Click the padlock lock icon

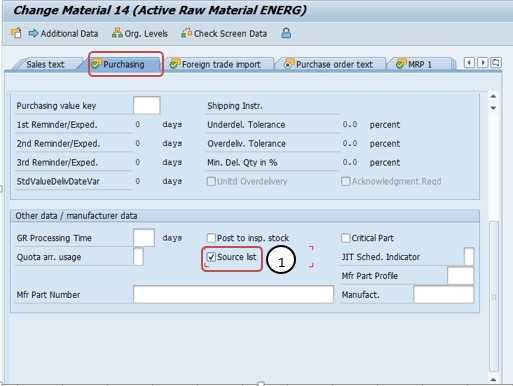pyautogui.click(x=286, y=33)
